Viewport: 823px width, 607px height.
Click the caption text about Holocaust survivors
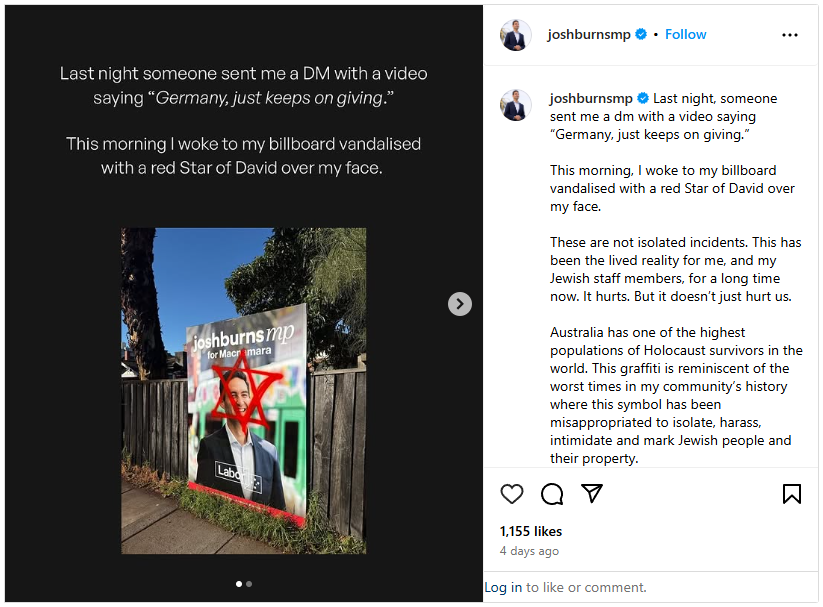point(676,395)
